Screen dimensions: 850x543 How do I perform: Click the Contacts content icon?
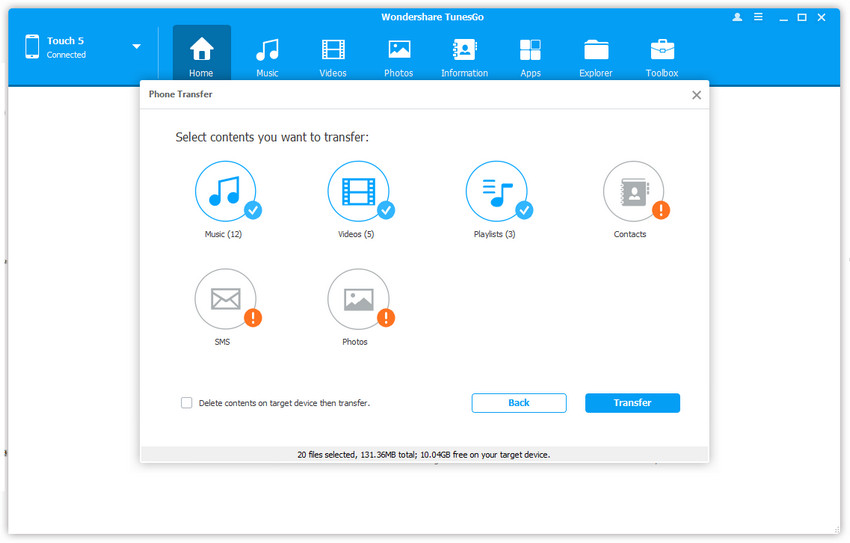632,191
